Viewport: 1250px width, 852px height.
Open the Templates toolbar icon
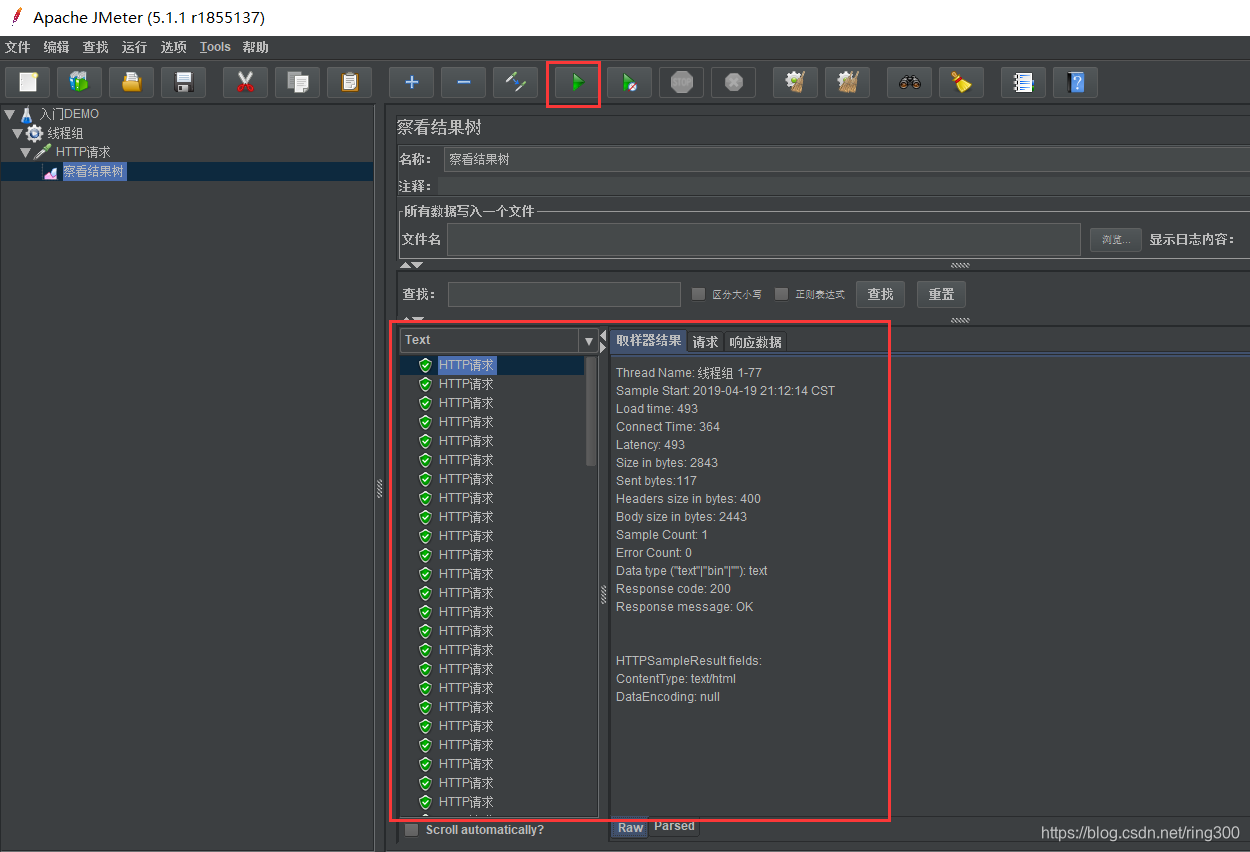[79, 82]
